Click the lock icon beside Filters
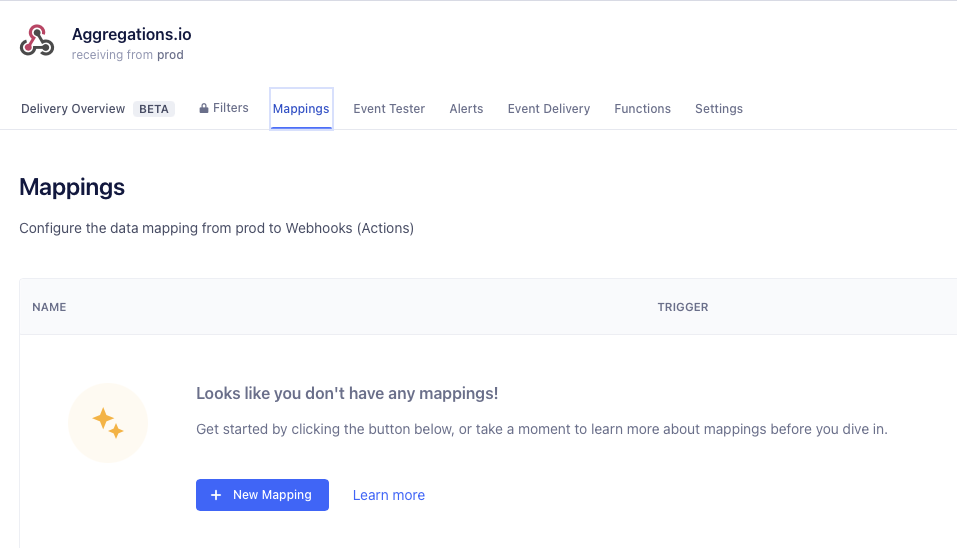 point(204,108)
